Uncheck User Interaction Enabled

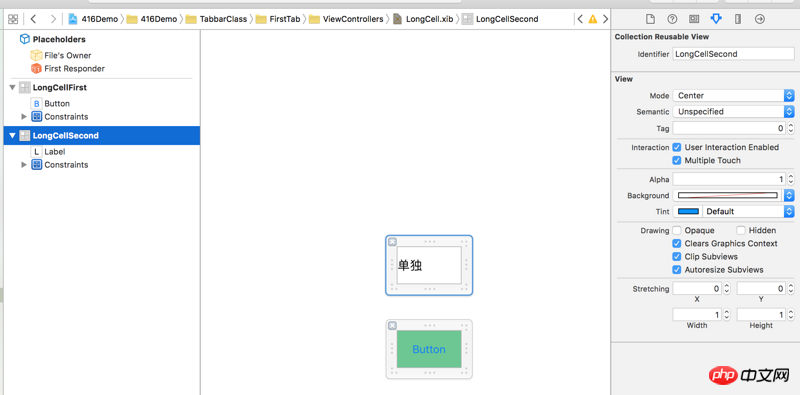[x=677, y=147]
